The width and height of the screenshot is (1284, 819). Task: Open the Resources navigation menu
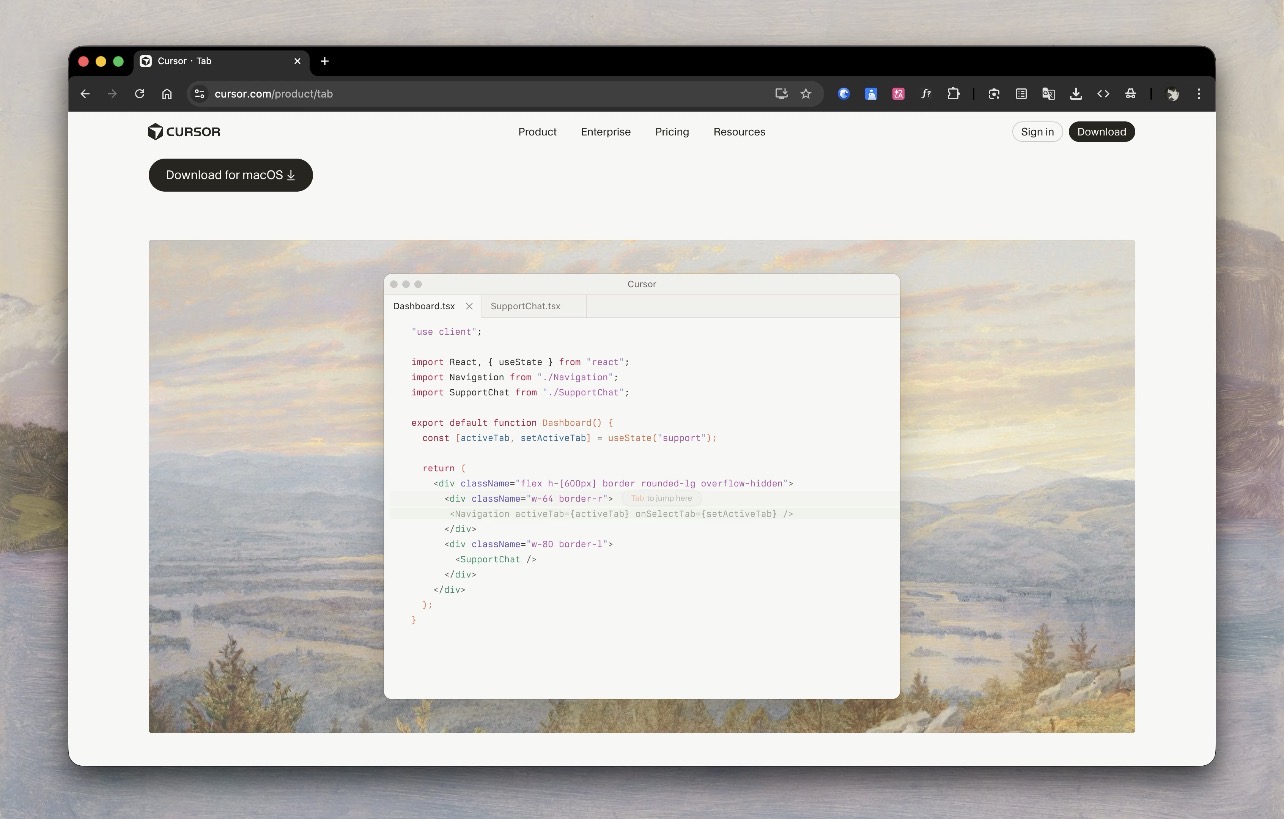[x=739, y=132]
